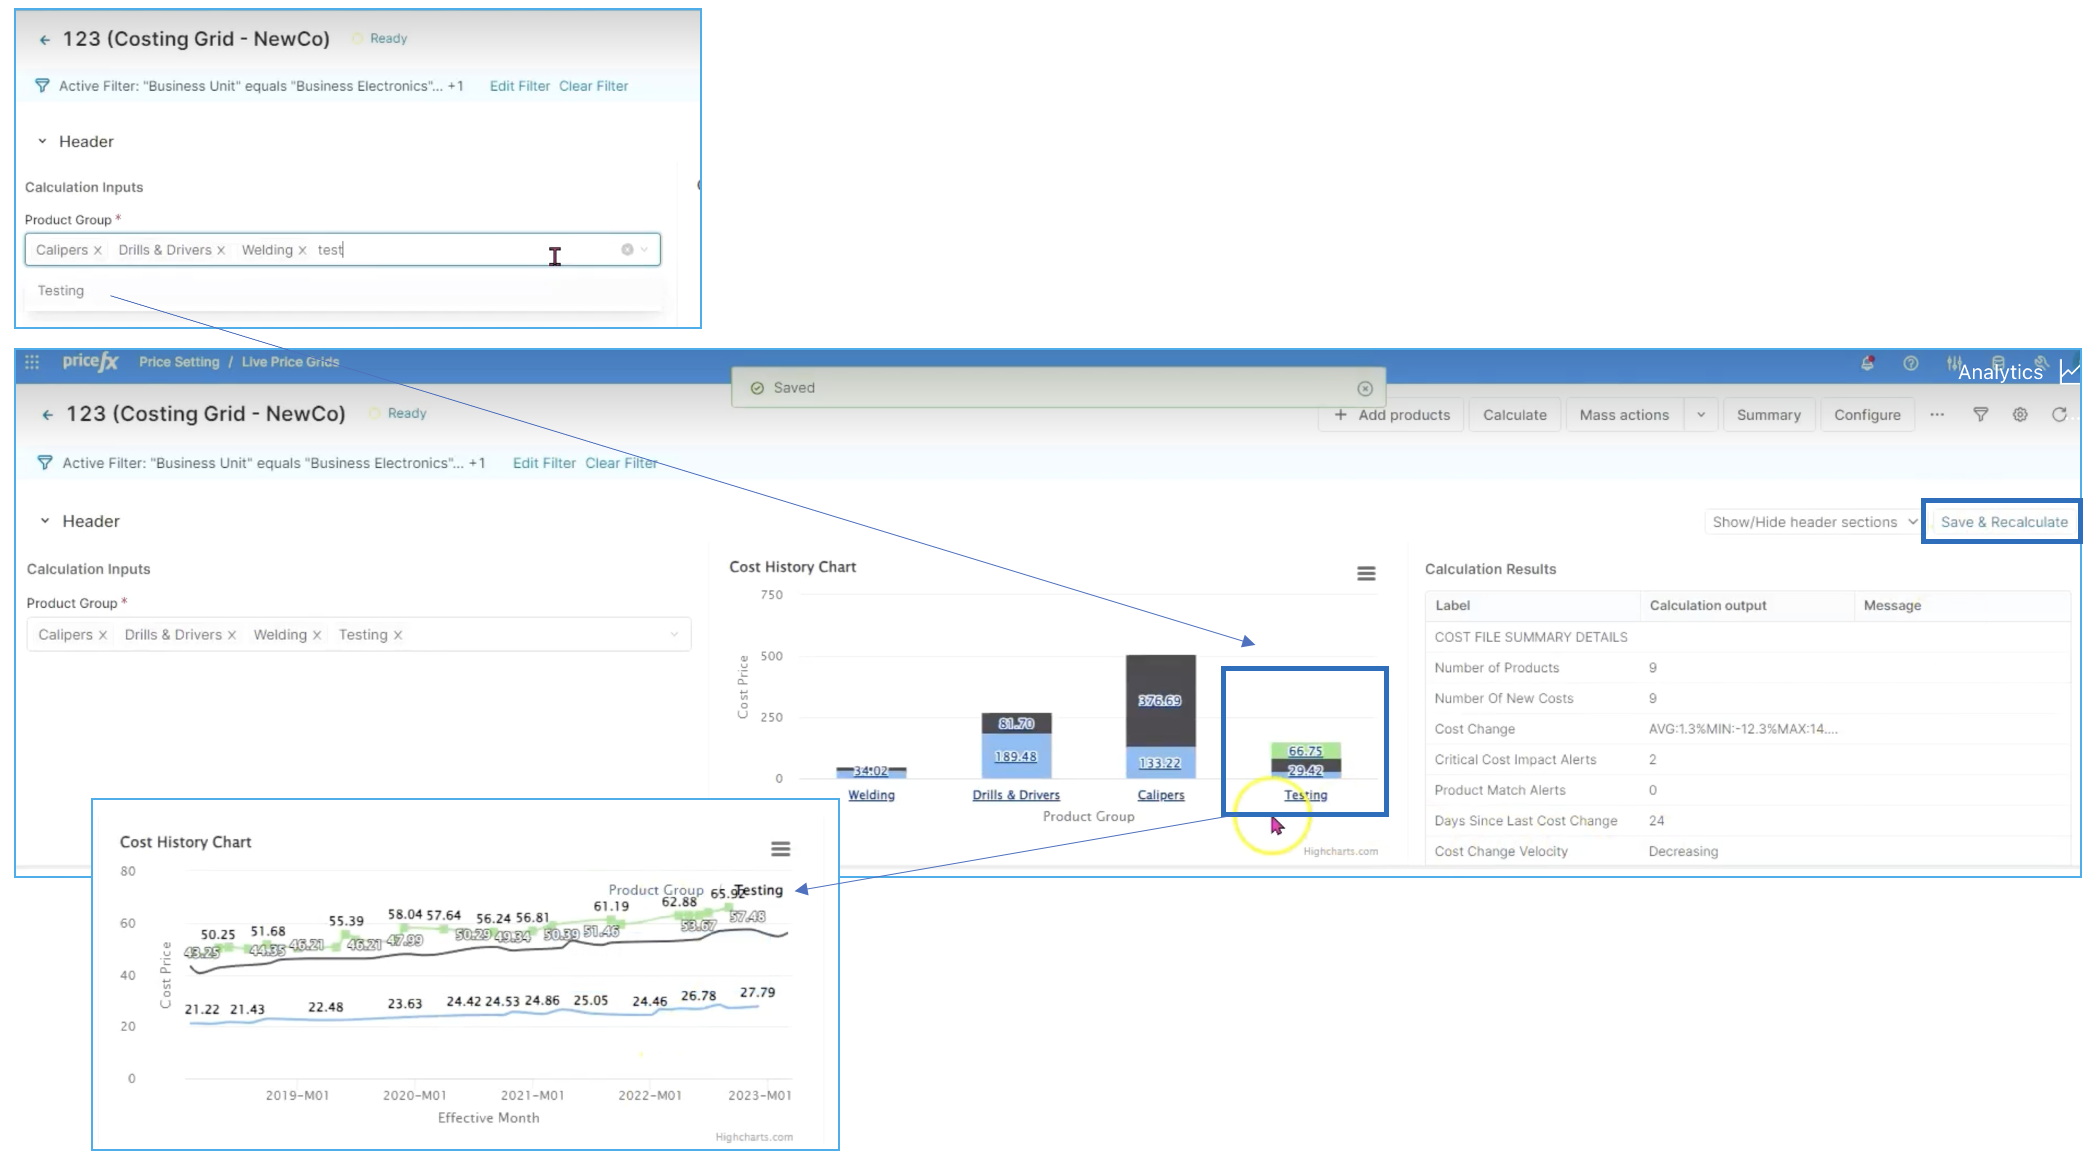Viewport: 2090px width, 1162px height.
Task: Click Clear Filter in the main view
Action: 621,463
